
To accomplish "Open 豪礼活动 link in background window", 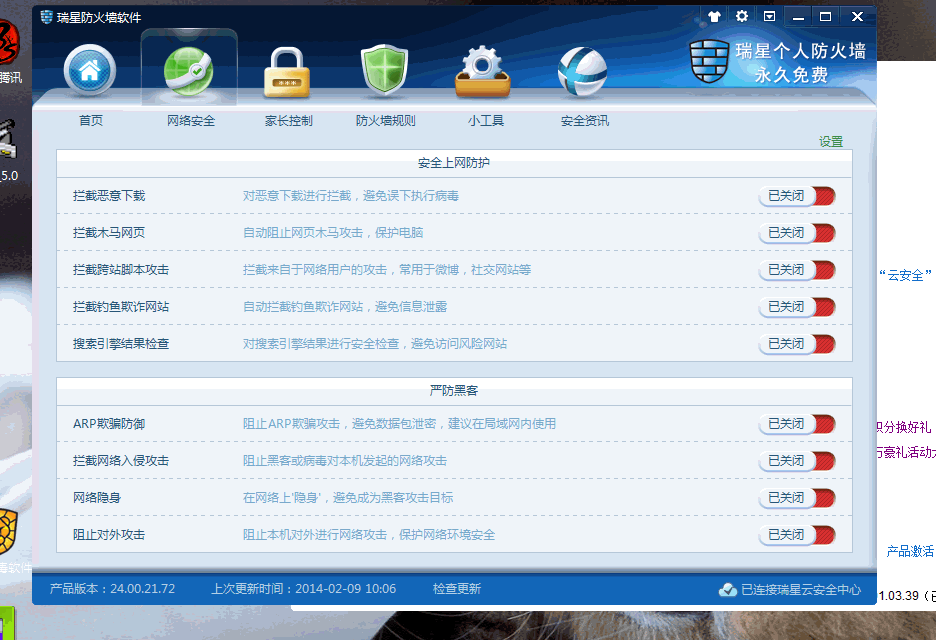I will (906, 453).
